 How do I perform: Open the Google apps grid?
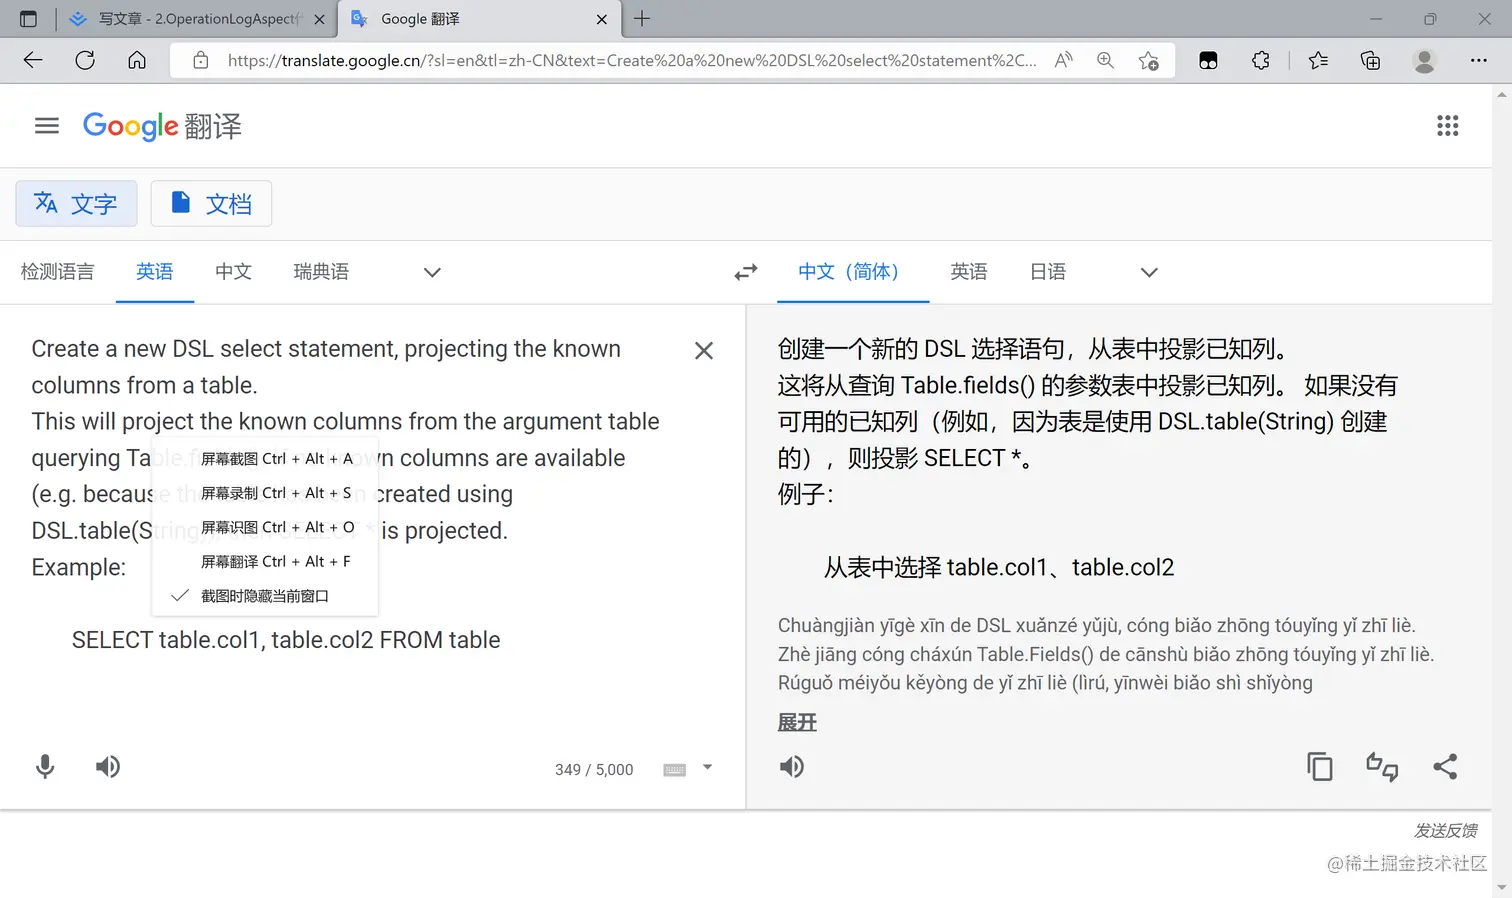[1447, 126]
